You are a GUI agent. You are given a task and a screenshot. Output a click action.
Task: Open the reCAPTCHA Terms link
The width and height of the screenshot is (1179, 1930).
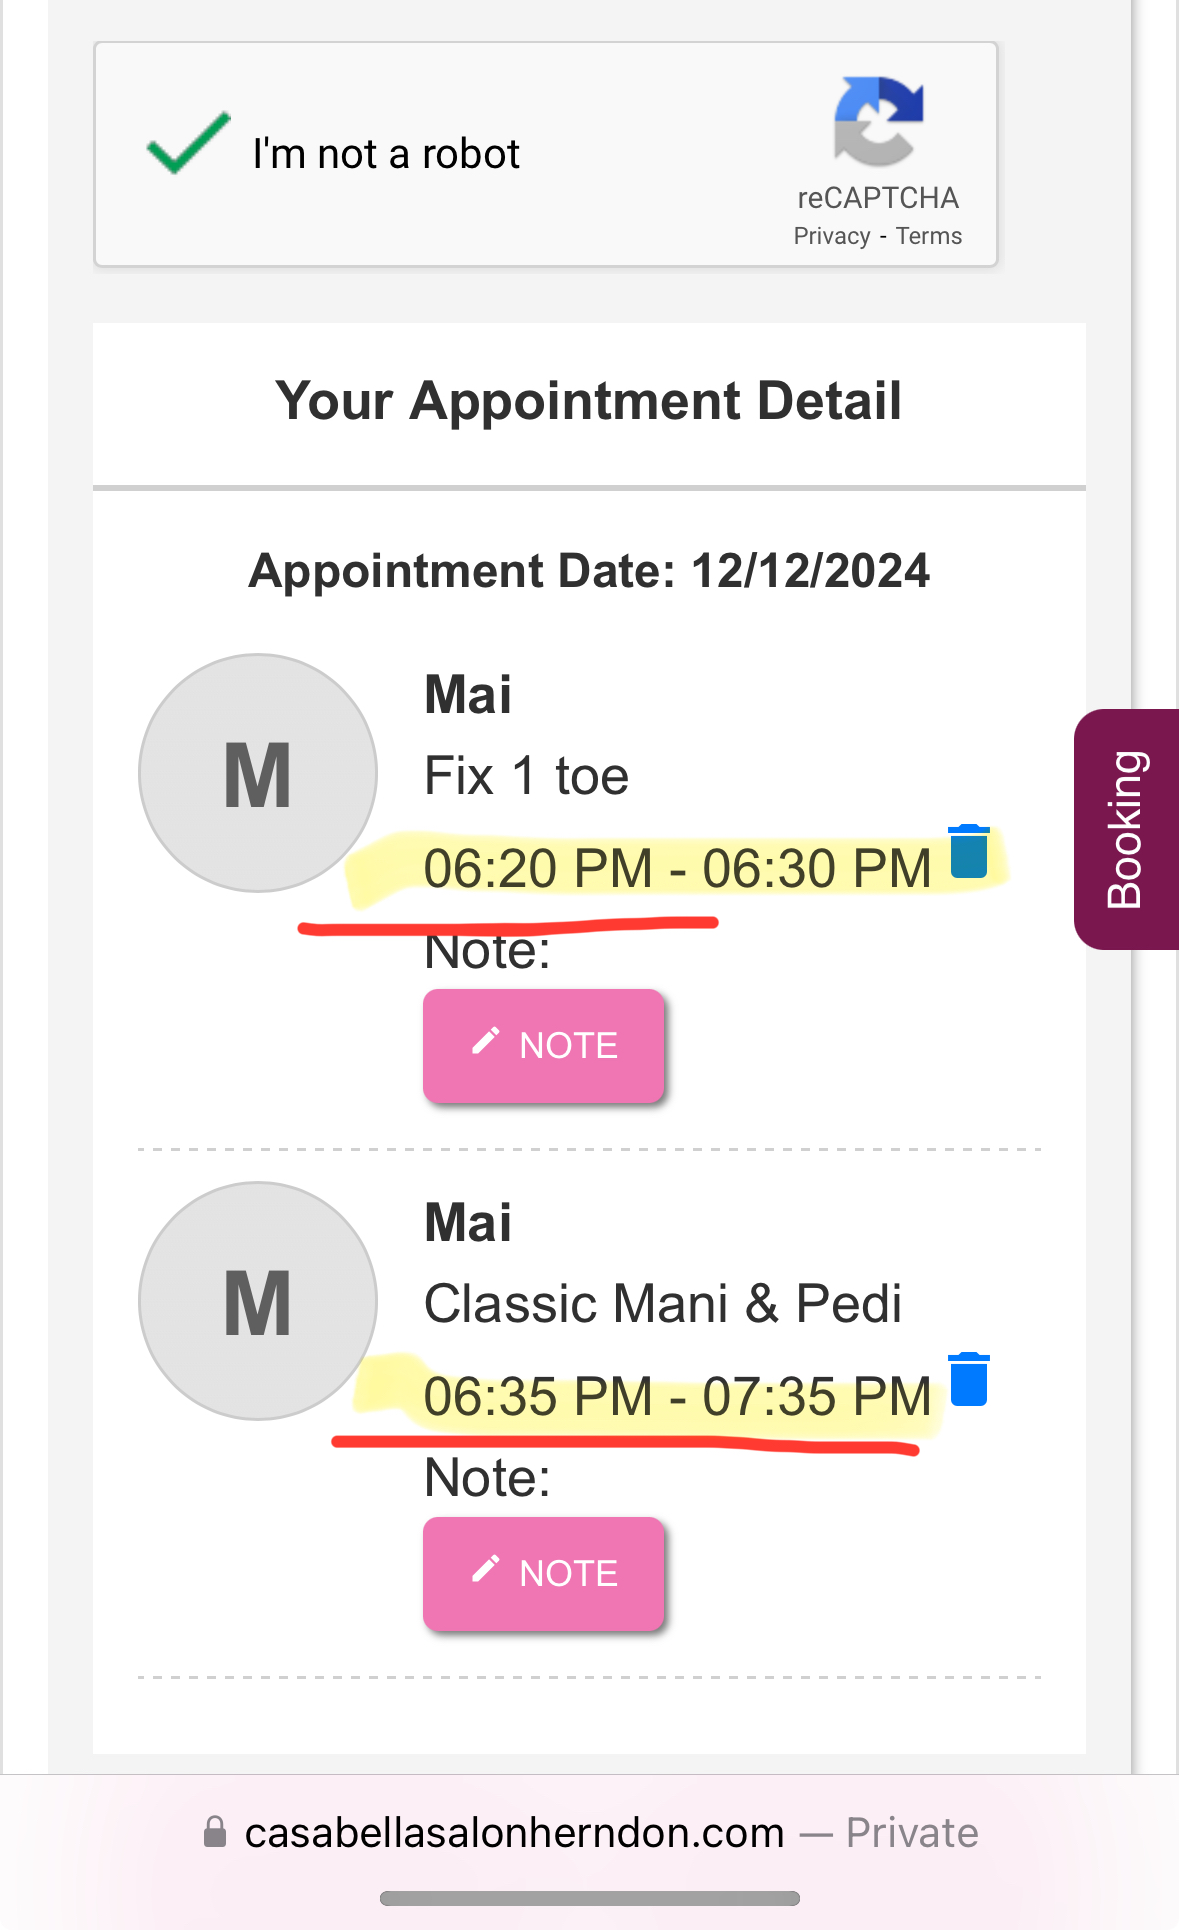929,236
